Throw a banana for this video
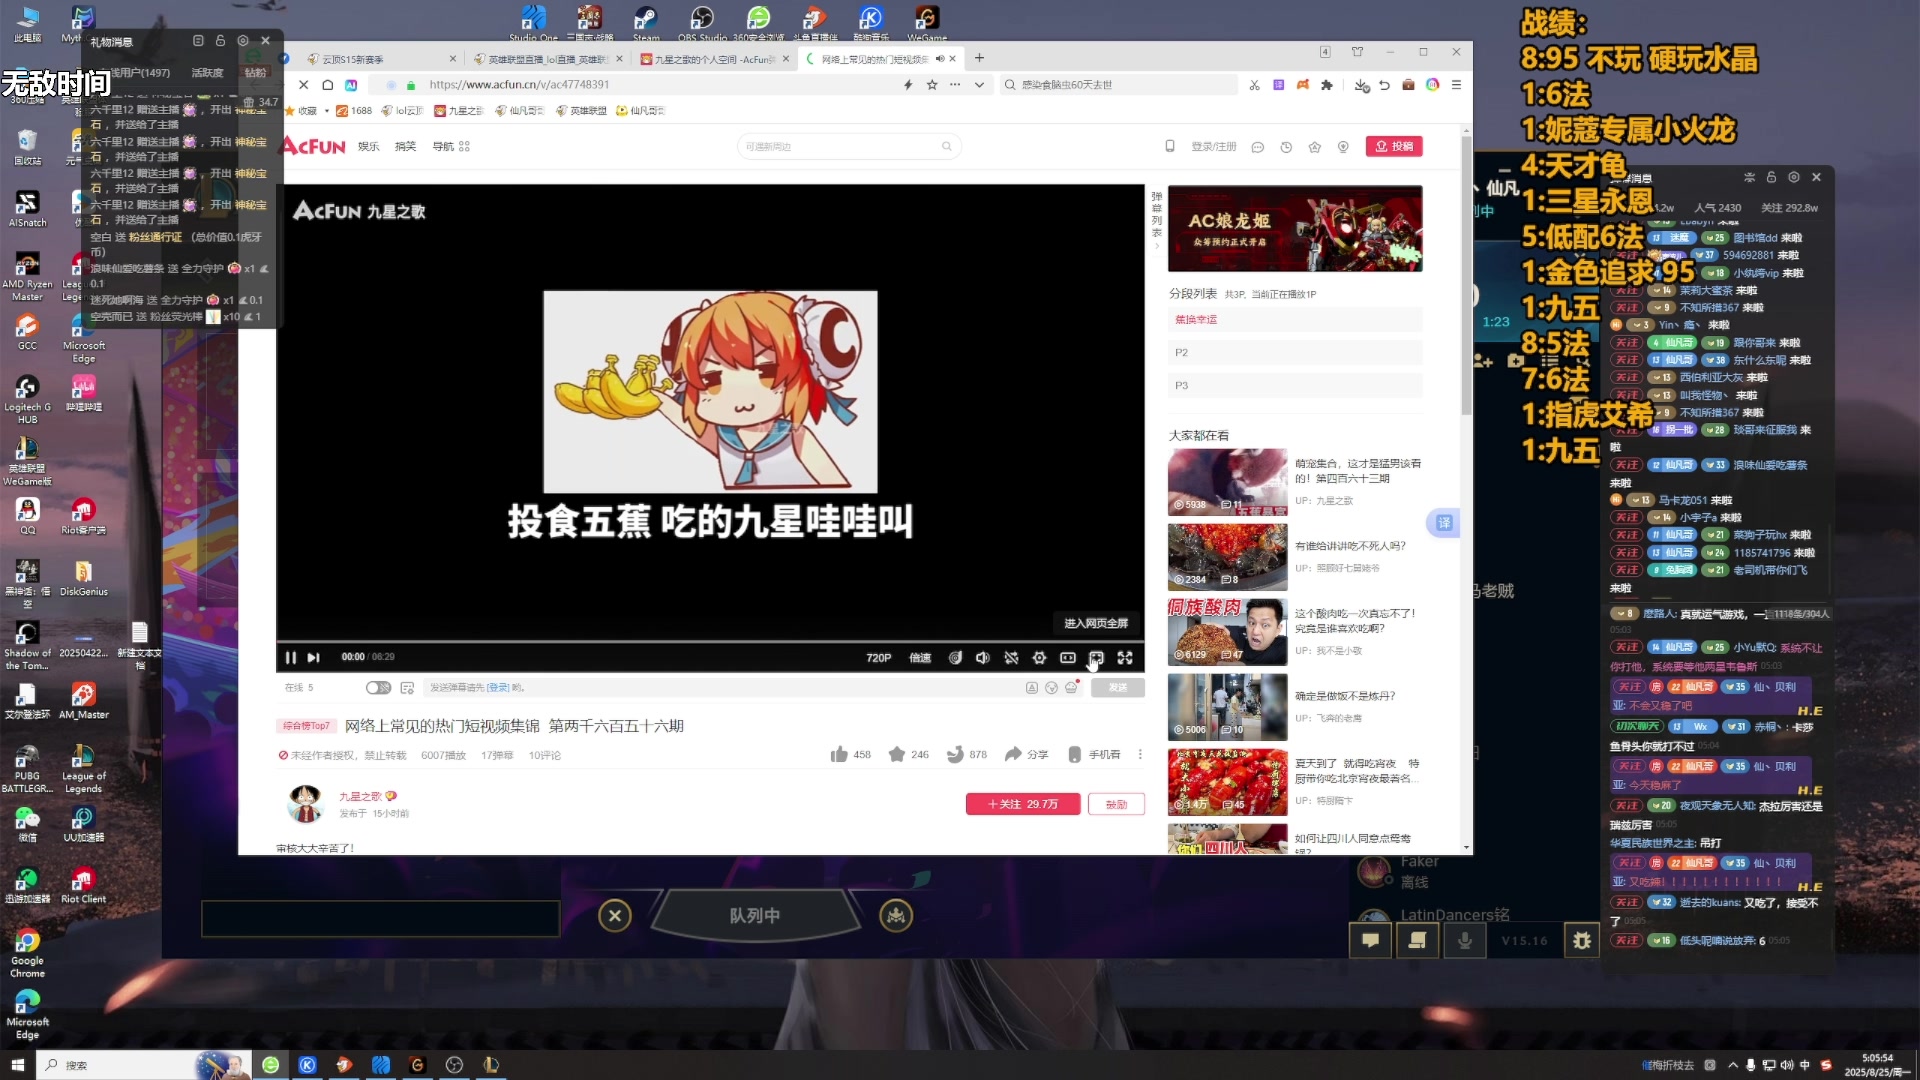 pos(955,754)
